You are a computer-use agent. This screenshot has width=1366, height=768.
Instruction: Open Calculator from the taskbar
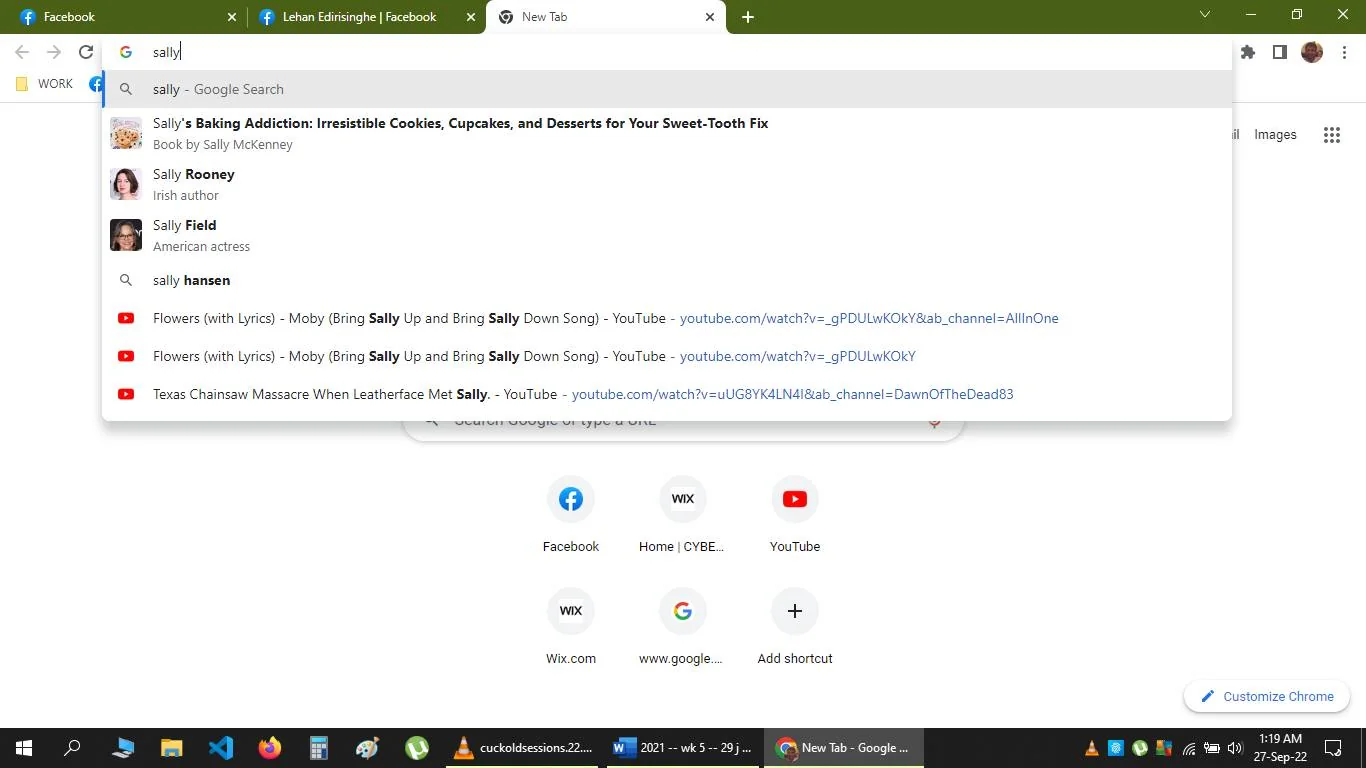[319, 748]
